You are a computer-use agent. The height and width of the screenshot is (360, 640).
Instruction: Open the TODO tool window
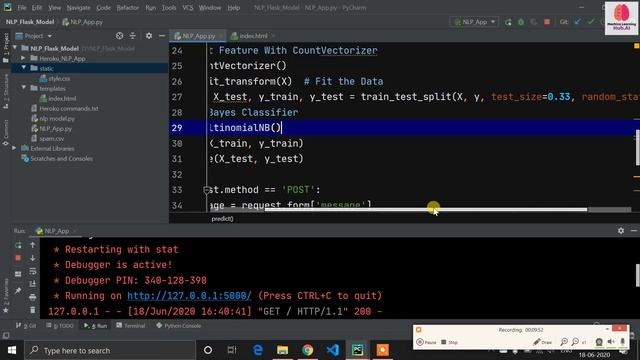tap(60, 326)
